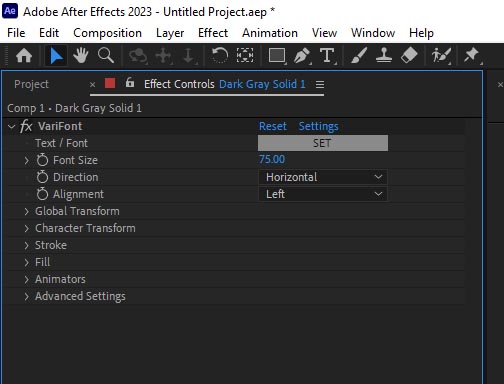Click the Settings link for VariFont
The width and height of the screenshot is (504, 384).
(x=318, y=126)
